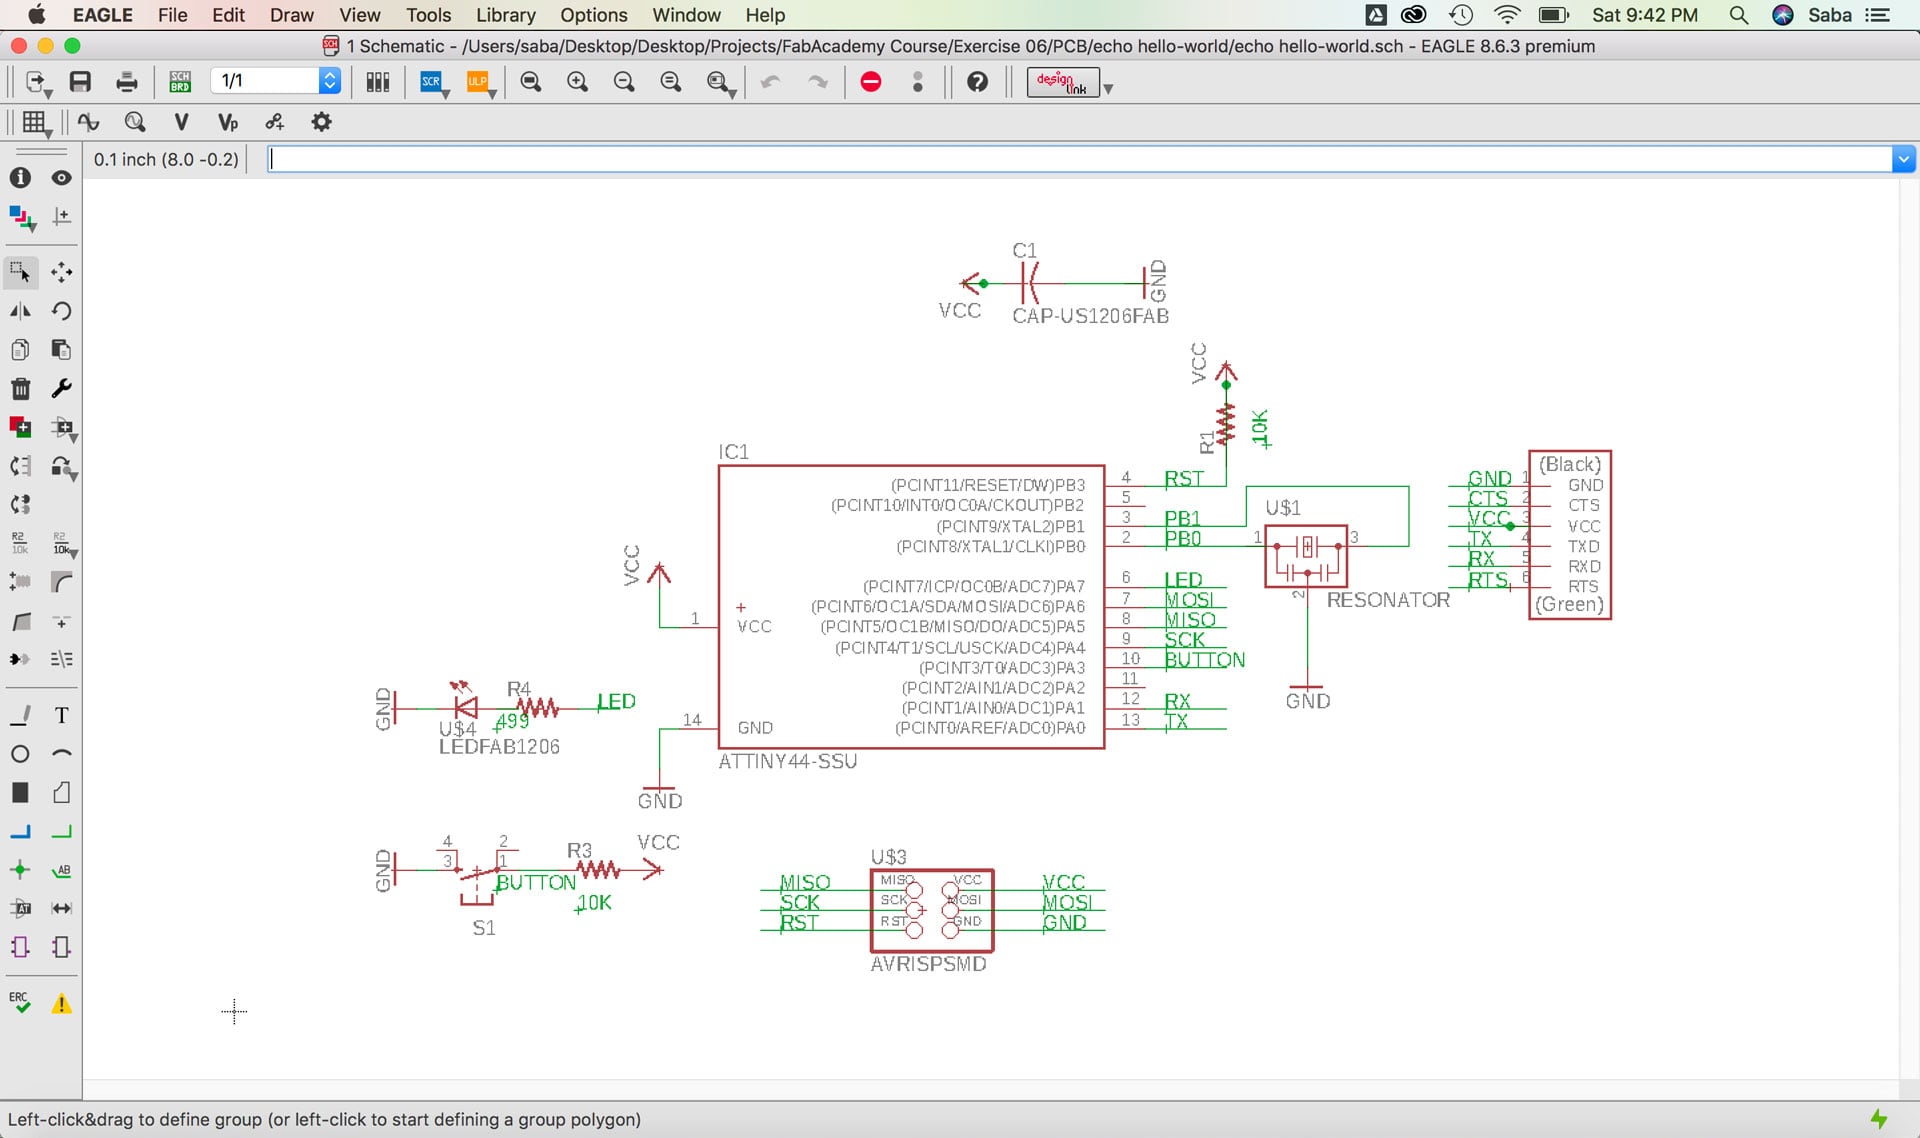Click the Zoom out magnifier icon
The image size is (1920, 1138).
(624, 82)
